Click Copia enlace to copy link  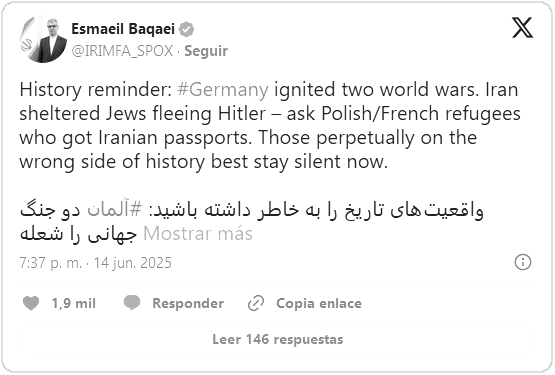pos(319,303)
